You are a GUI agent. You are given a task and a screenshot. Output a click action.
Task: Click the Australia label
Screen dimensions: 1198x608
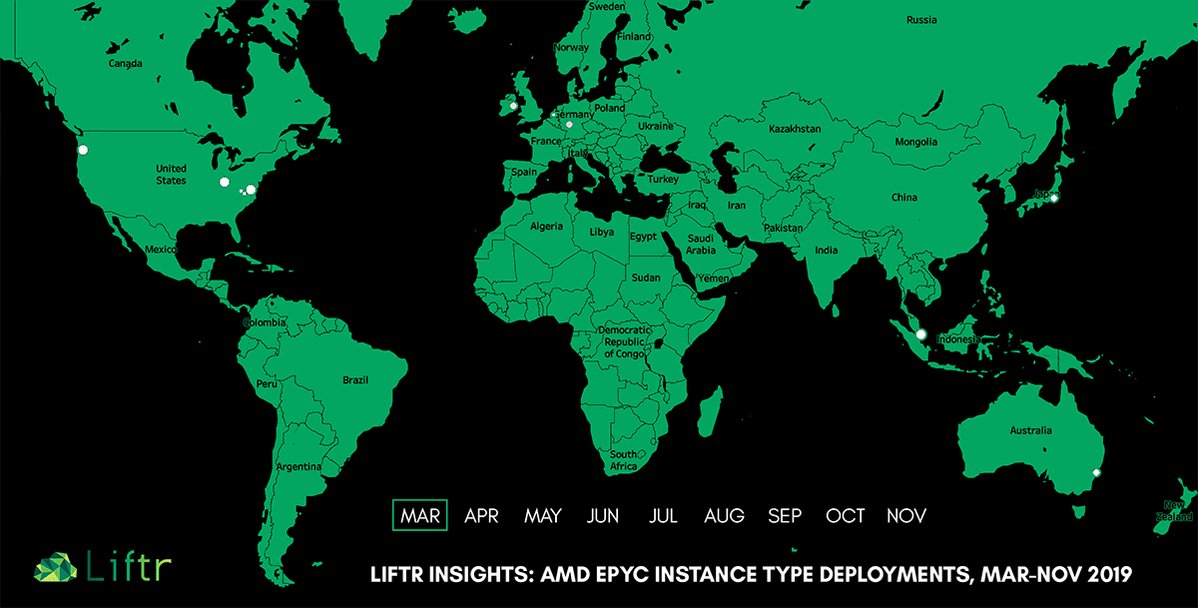(x=1031, y=431)
